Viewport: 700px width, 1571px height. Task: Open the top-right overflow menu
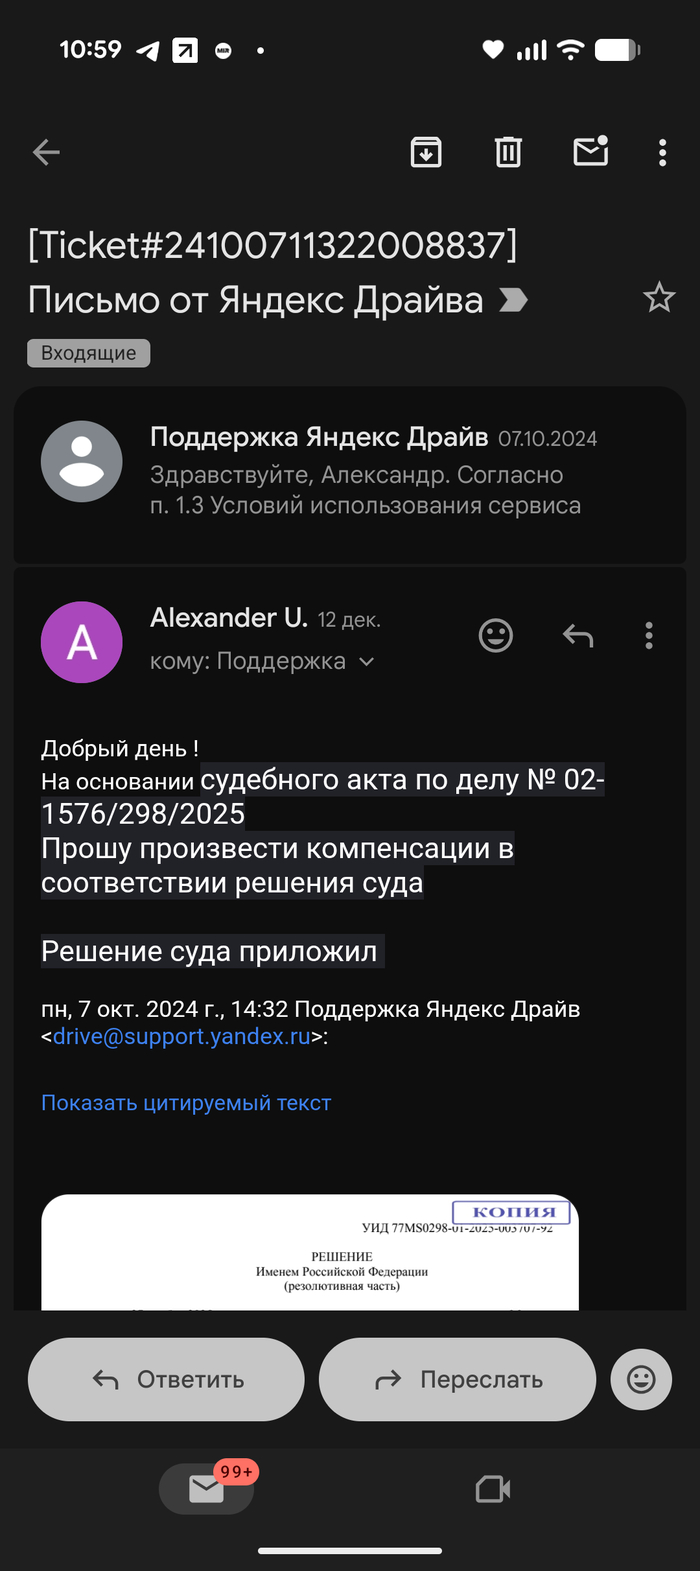[662, 152]
